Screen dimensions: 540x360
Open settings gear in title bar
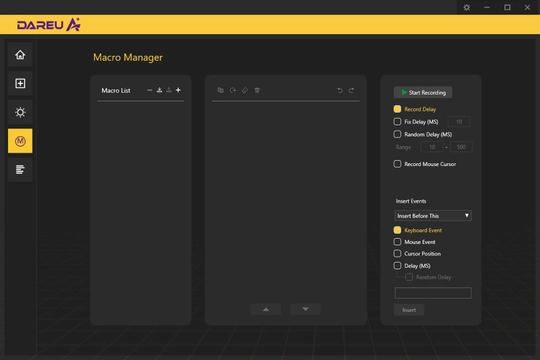[x=467, y=7]
